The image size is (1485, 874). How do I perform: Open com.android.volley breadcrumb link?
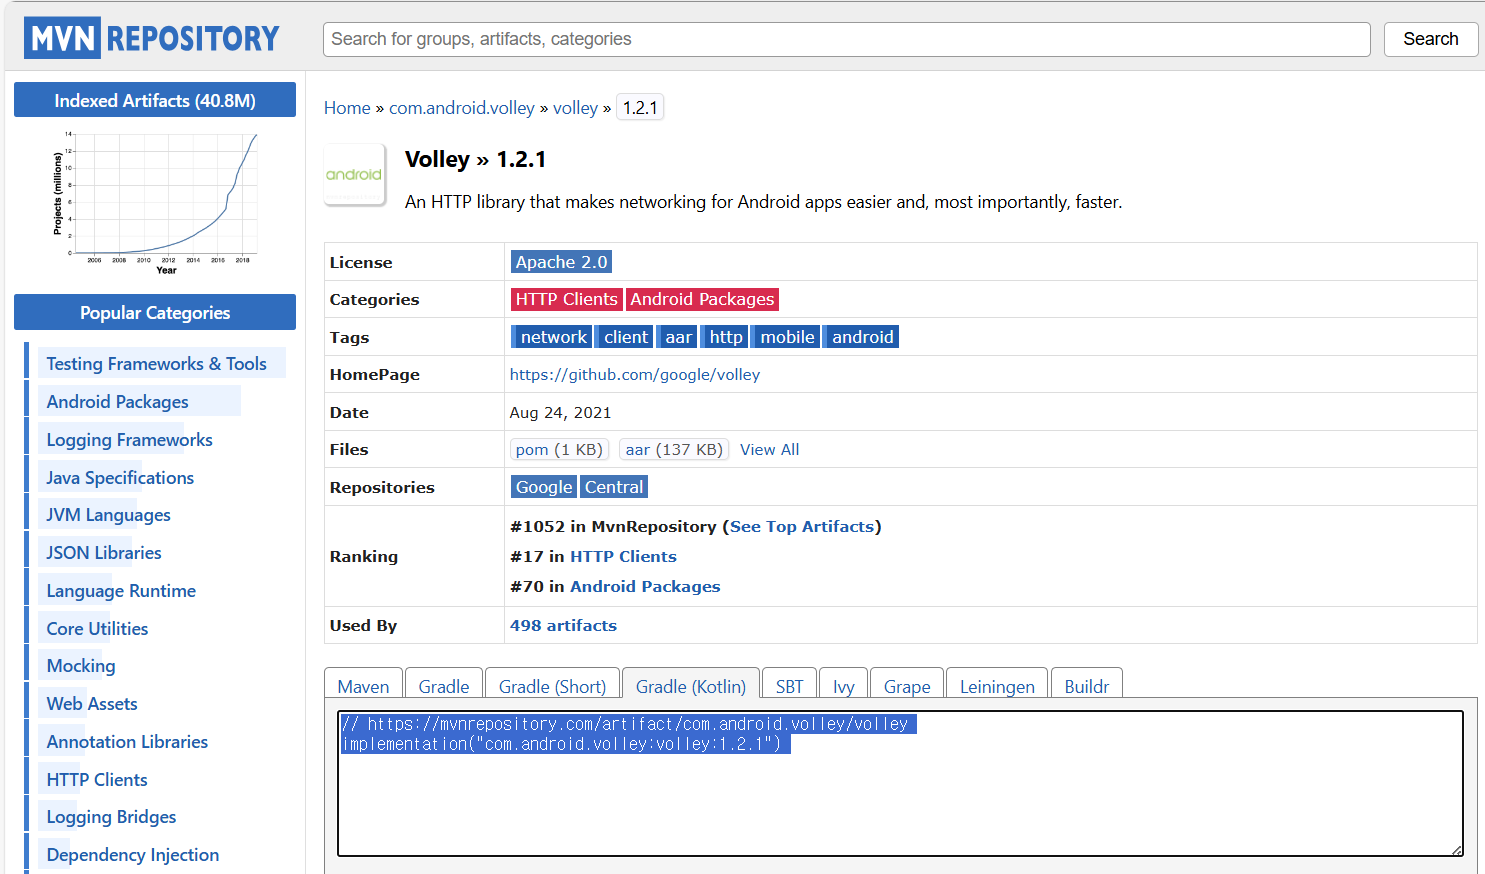click(x=462, y=108)
